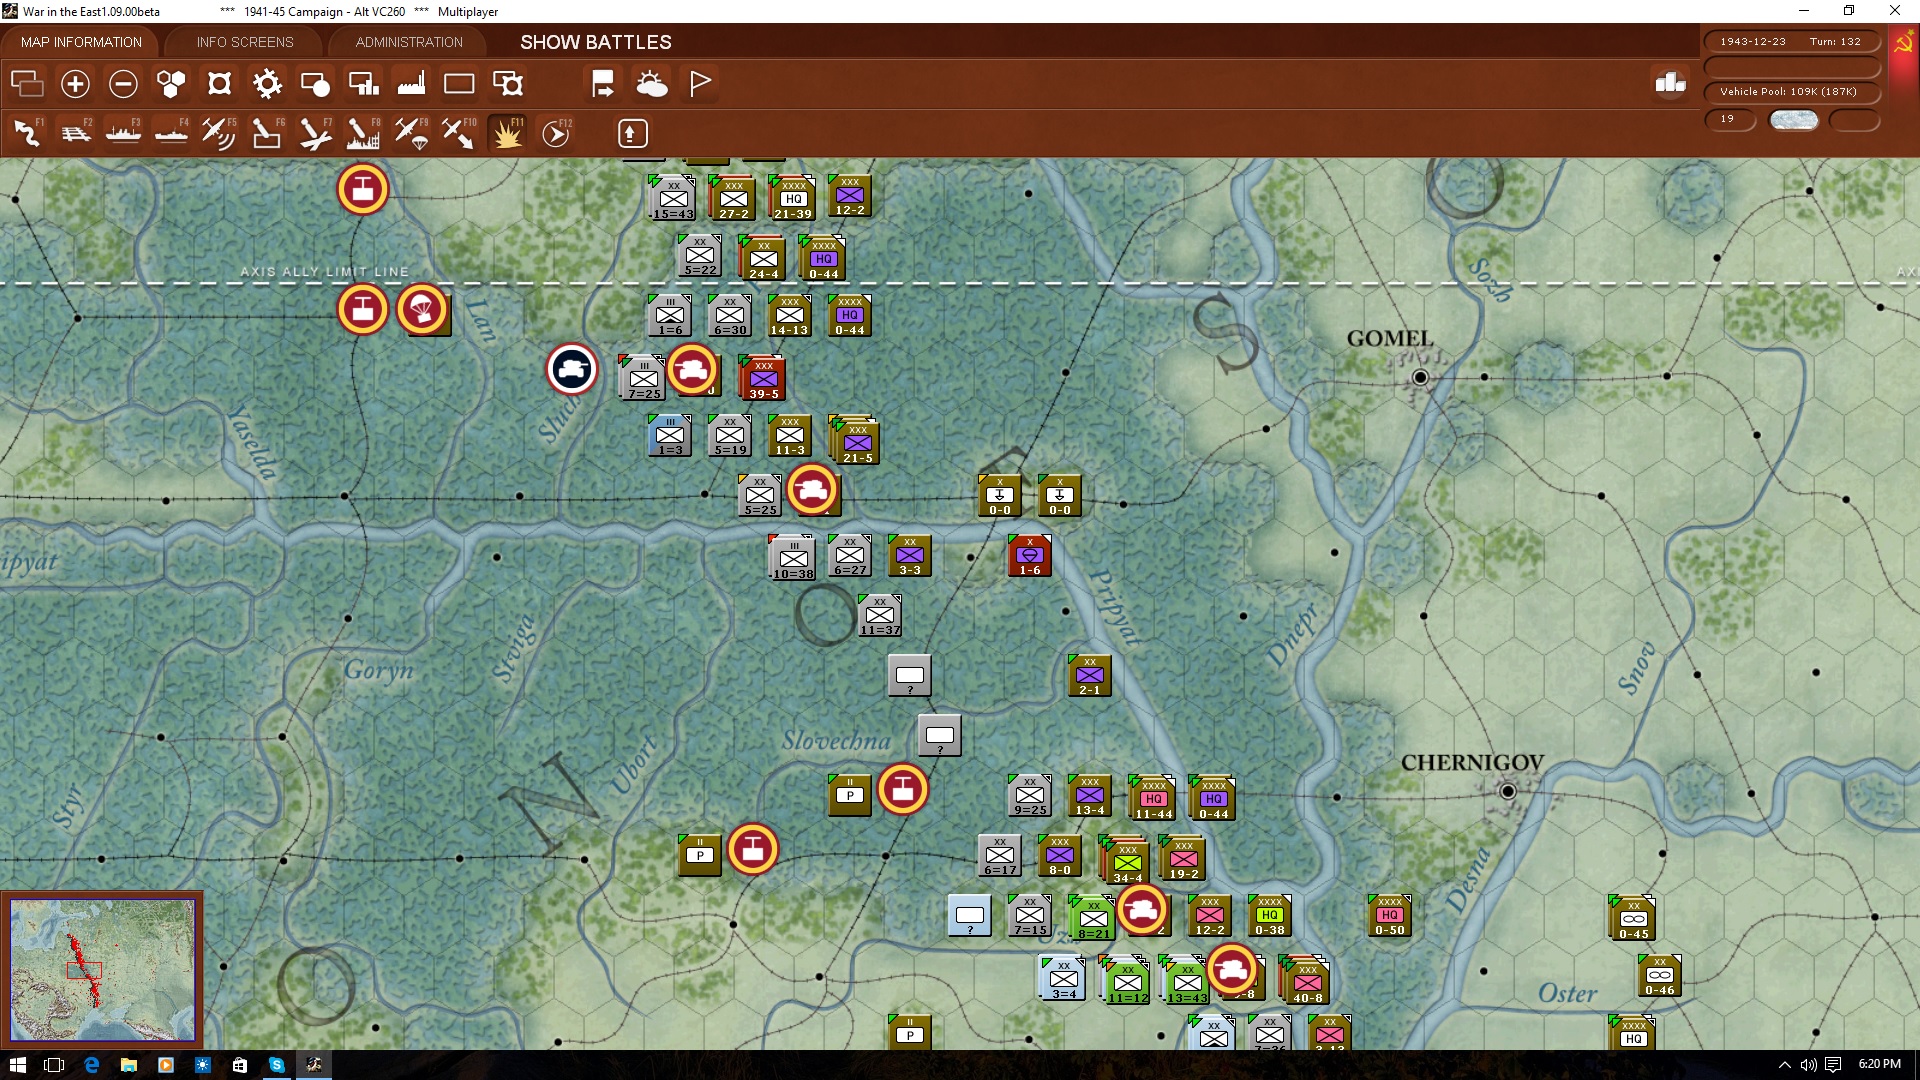This screenshot has height=1080, width=1920.
Task: Open the INFO SCREENS tab
Action: [245, 42]
